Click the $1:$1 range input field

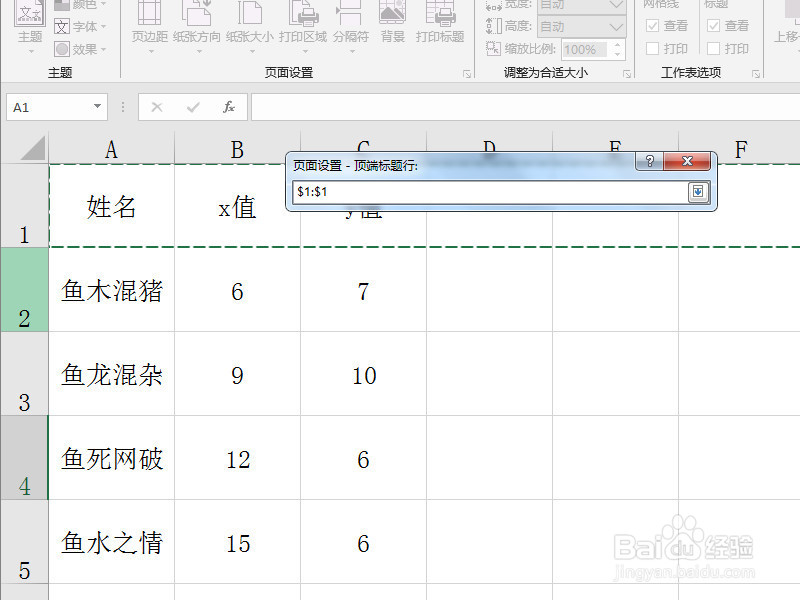click(490, 192)
